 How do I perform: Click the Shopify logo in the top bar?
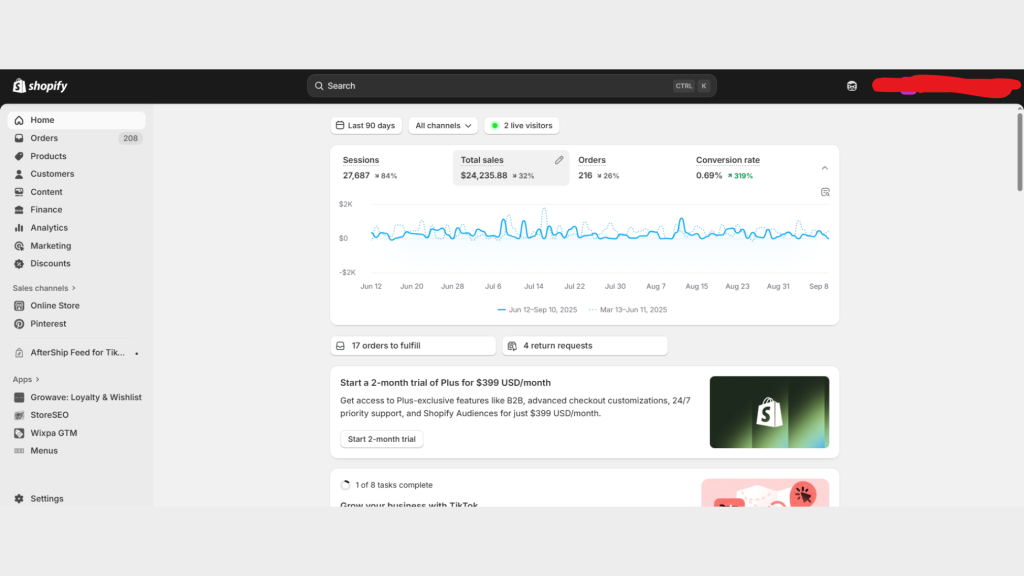tap(40, 86)
